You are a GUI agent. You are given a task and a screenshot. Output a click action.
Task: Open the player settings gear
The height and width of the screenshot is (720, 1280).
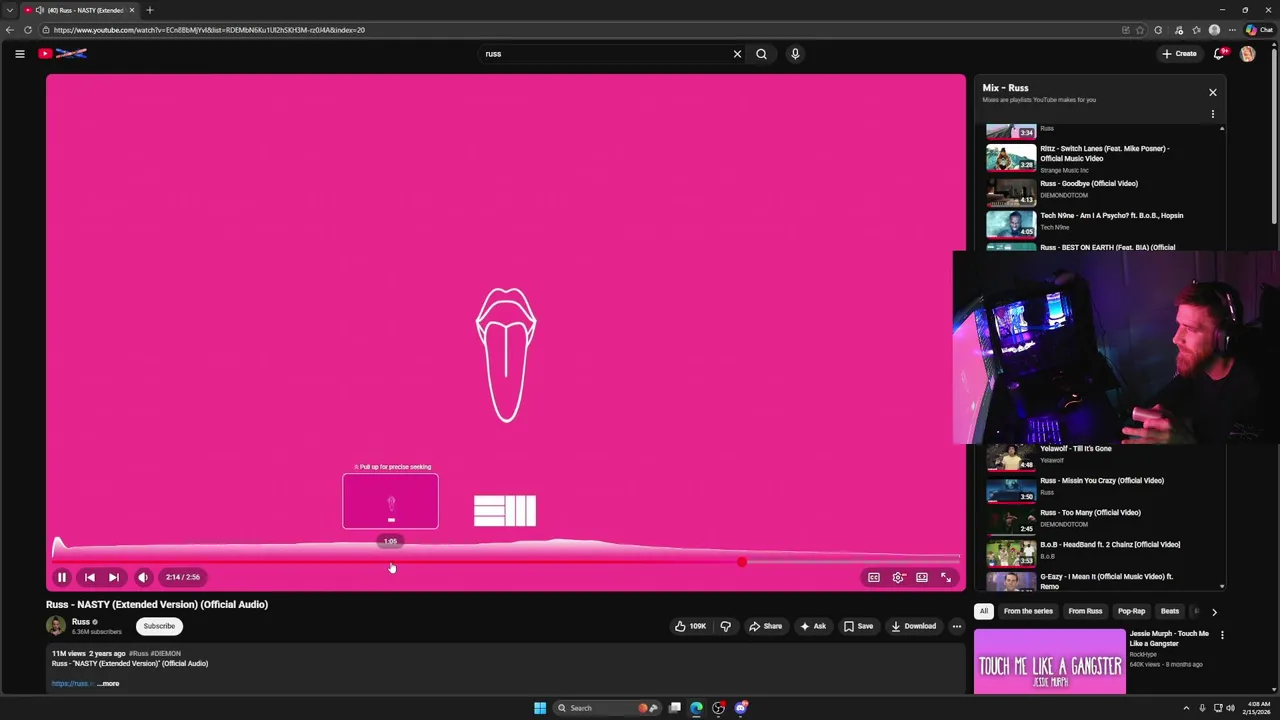[x=898, y=577]
